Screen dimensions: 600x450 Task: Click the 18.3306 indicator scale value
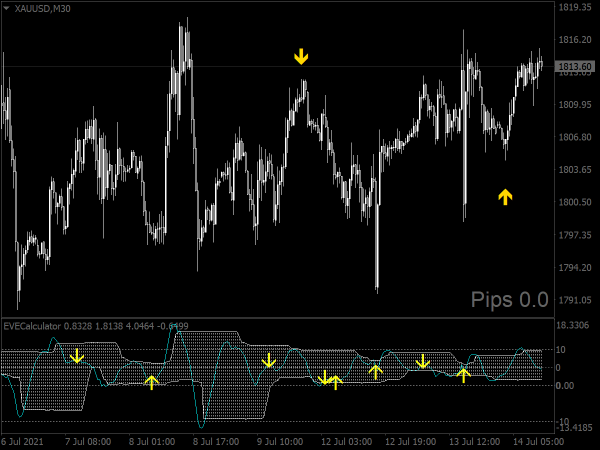pos(572,326)
